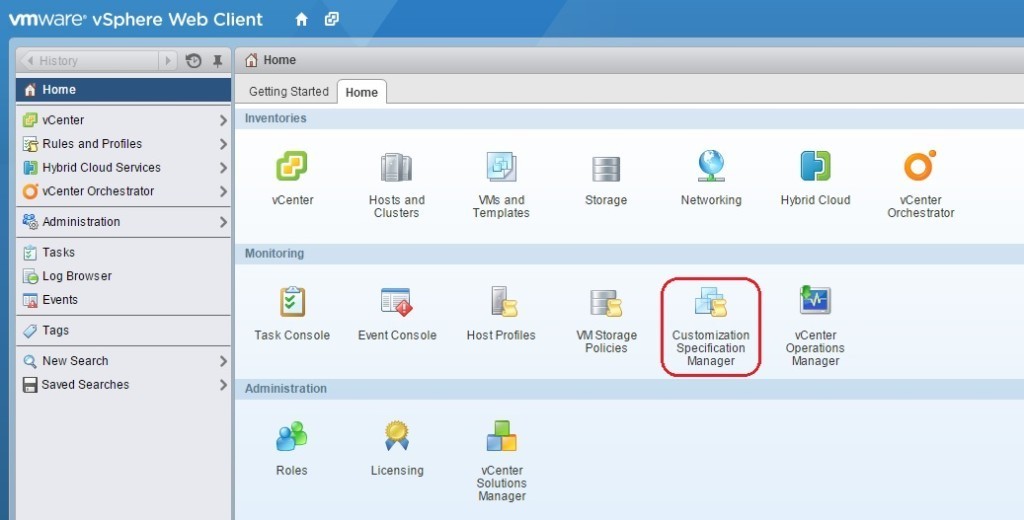Expand the Administration row chevron
The image size is (1024, 520).
tap(223, 222)
